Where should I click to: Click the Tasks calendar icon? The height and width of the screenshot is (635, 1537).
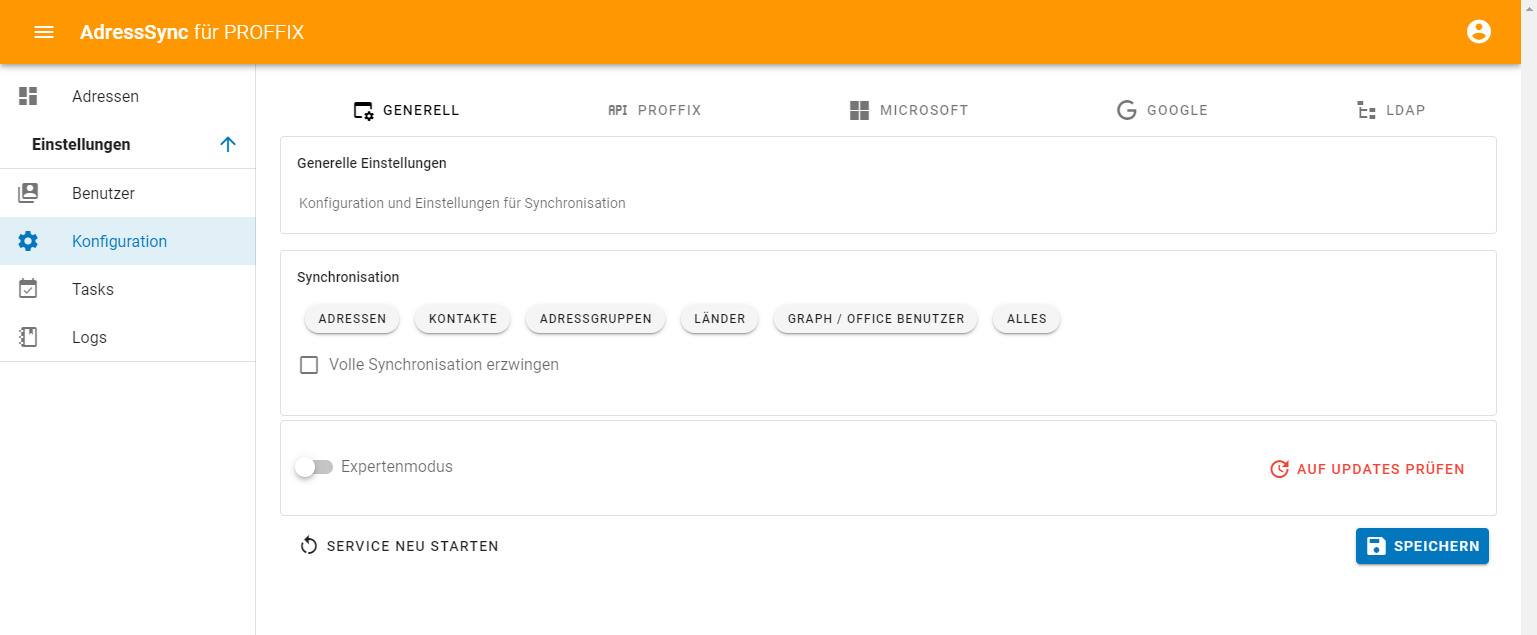(28, 289)
